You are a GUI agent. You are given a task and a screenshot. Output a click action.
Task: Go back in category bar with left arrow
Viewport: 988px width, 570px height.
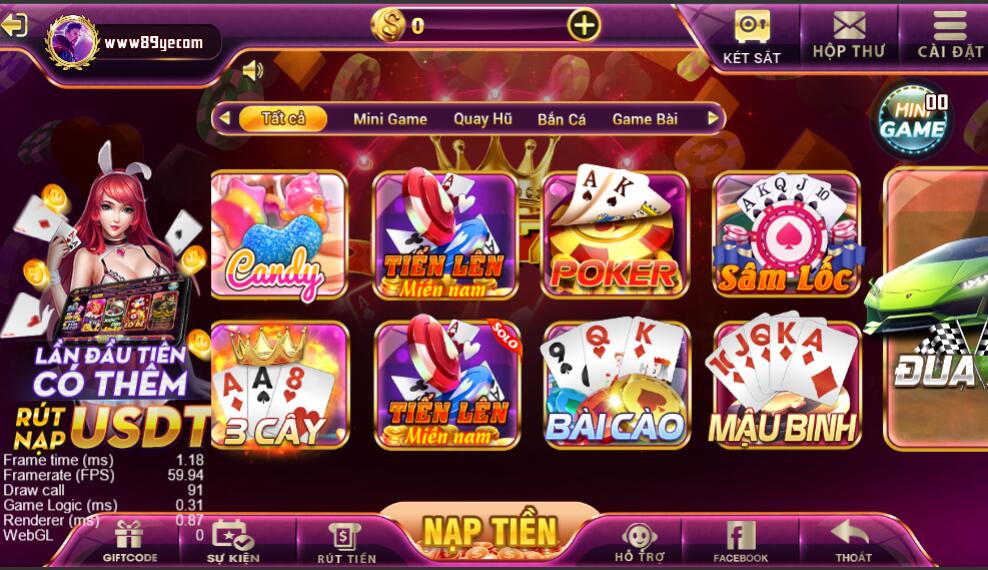pos(224,118)
